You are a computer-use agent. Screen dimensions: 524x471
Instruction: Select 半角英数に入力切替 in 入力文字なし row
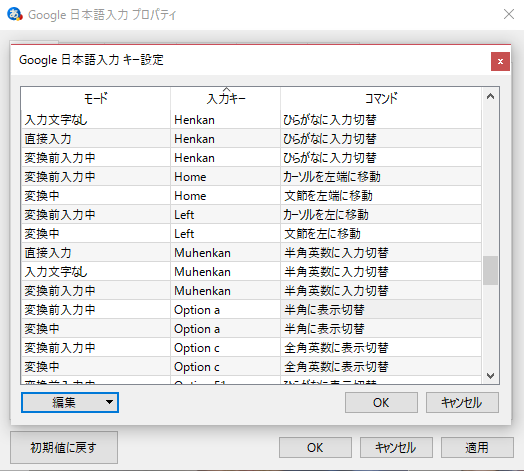click(x=381, y=272)
